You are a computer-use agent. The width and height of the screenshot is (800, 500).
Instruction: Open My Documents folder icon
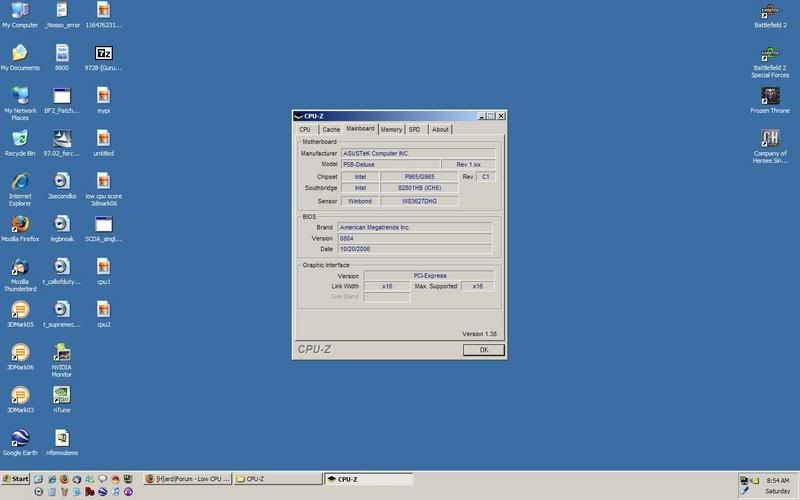coord(20,57)
